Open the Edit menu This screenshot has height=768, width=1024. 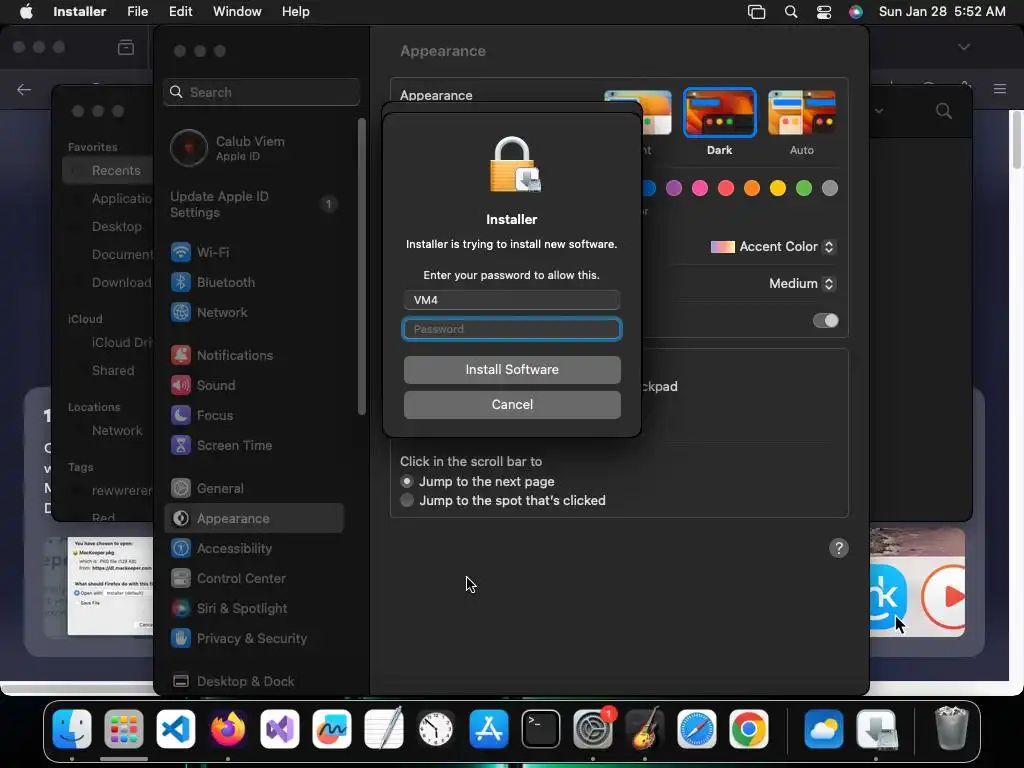click(x=180, y=12)
